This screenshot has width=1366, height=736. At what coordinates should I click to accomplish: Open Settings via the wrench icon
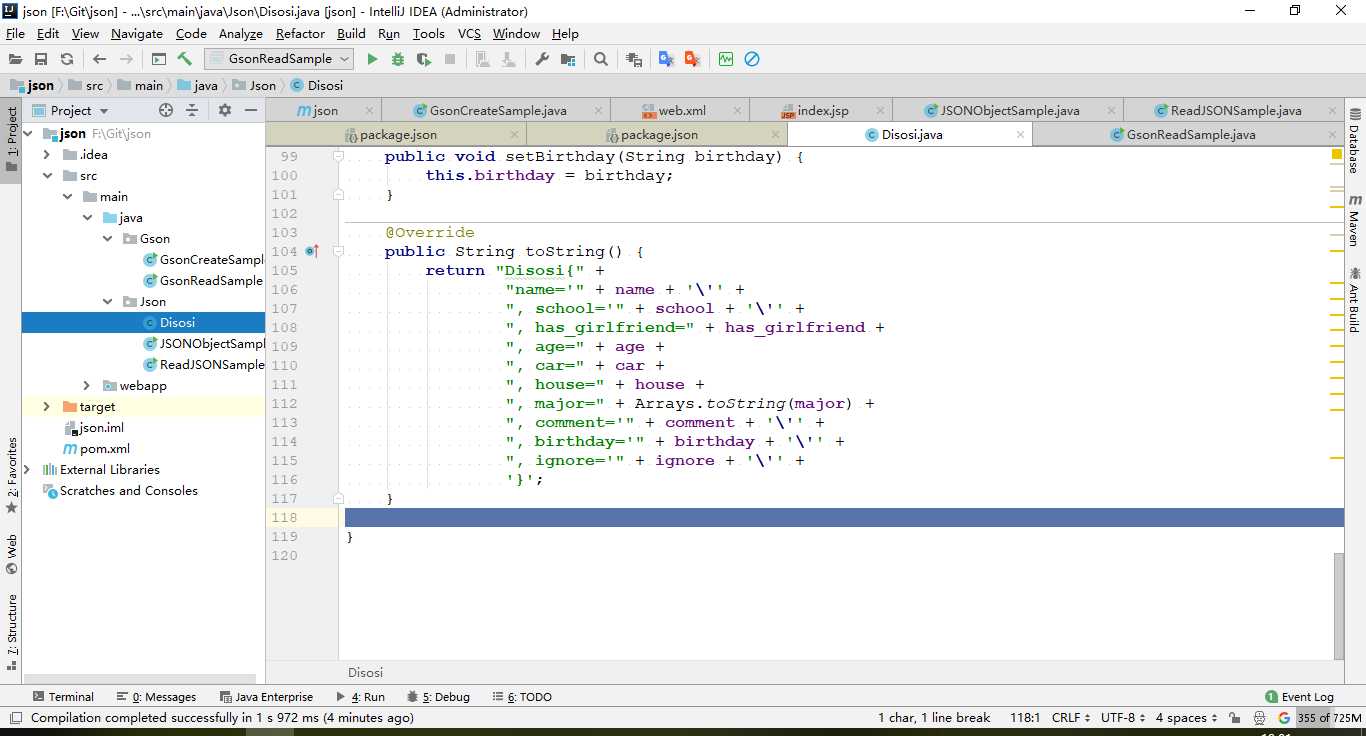tap(542, 59)
